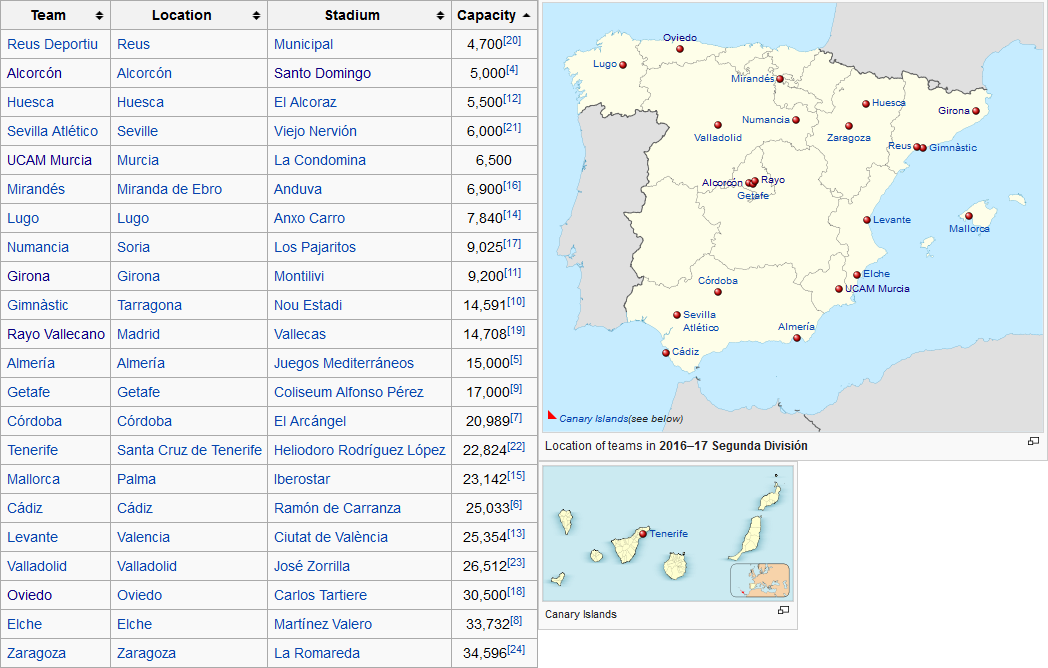Open the José Zorrilla stadium link
1048x668 pixels.
point(311,566)
